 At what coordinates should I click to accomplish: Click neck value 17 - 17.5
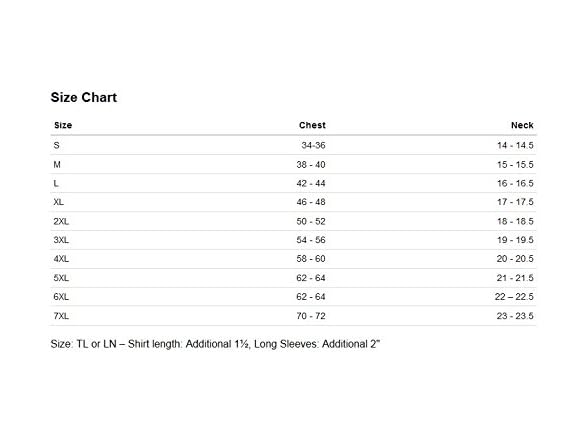(515, 202)
